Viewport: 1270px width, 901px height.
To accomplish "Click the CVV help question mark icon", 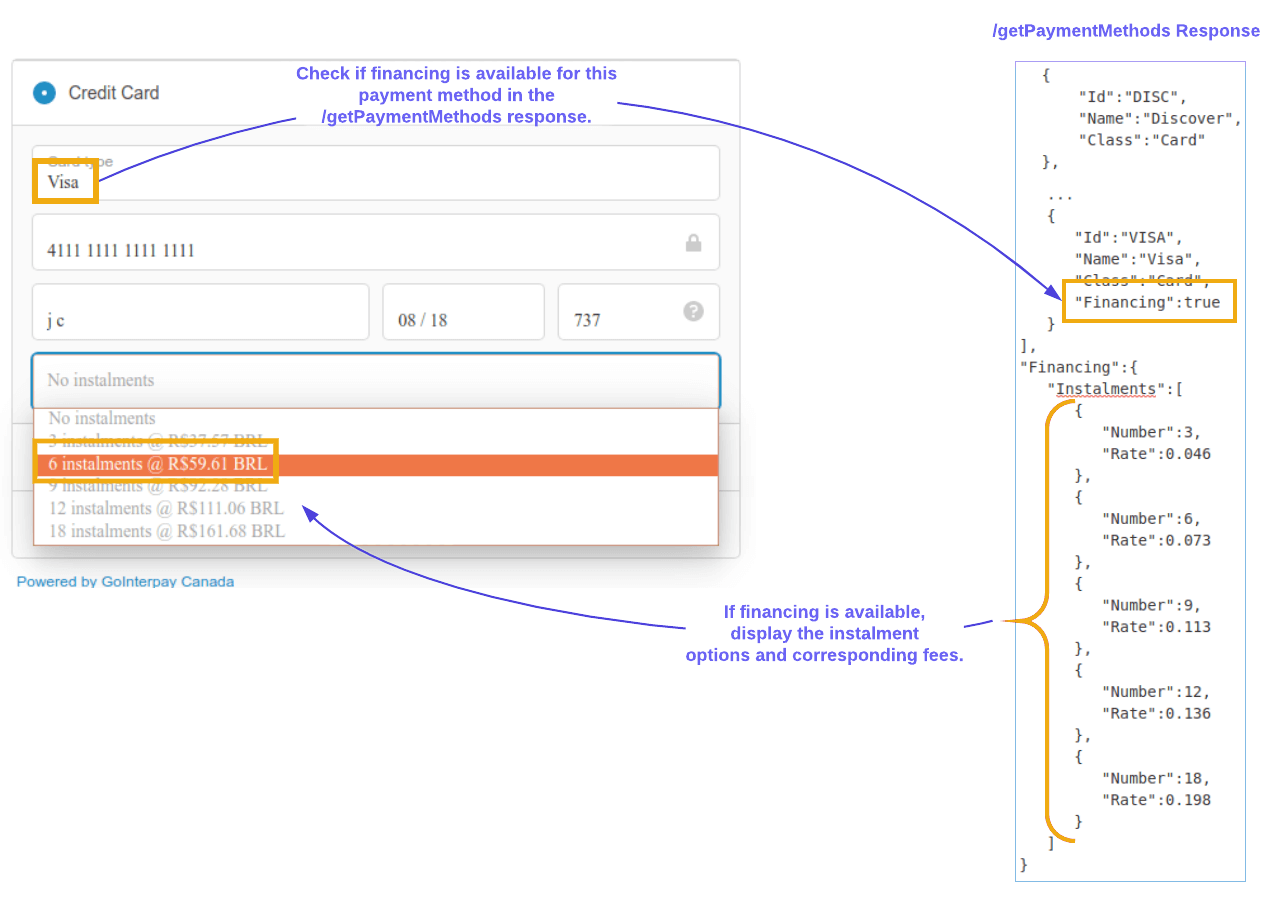I will tap(694, 311).
